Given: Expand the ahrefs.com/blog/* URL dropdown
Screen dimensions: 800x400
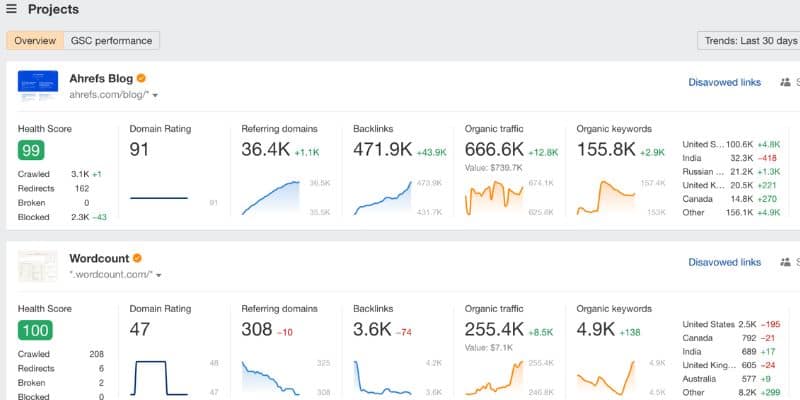Looking at the screenshot, I should coord(156,95).
